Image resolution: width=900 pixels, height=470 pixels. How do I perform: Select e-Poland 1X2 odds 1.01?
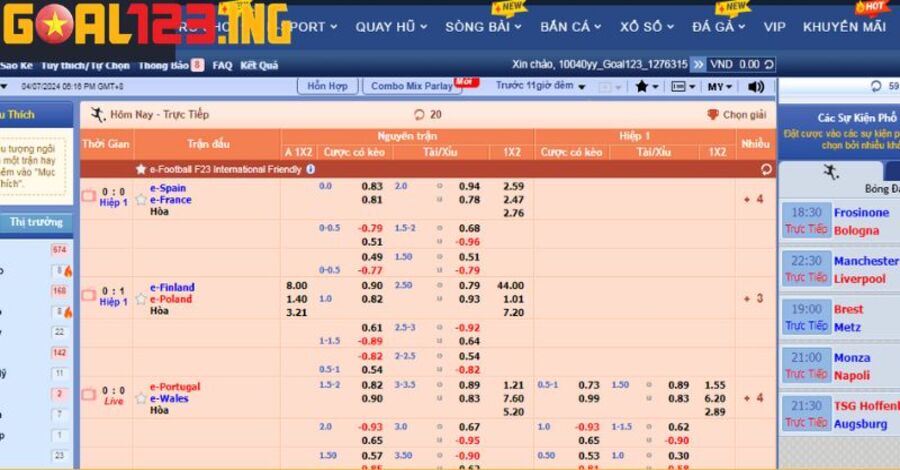[513, 299]
